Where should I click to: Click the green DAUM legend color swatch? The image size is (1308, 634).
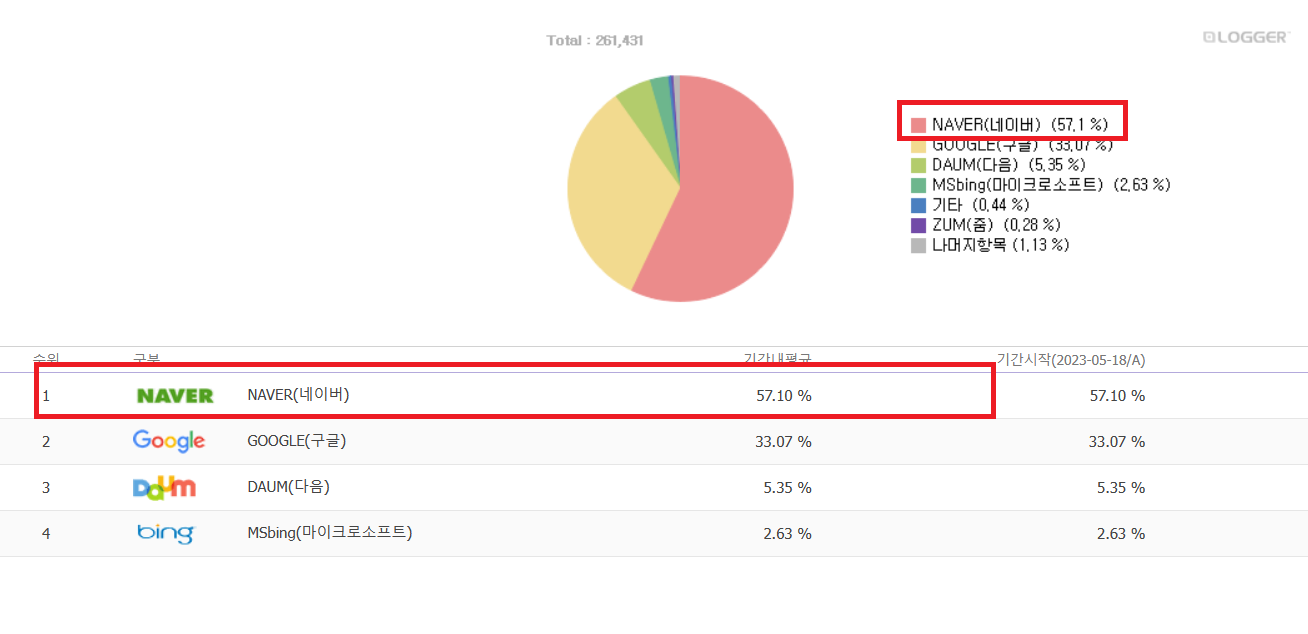point(918,165)
